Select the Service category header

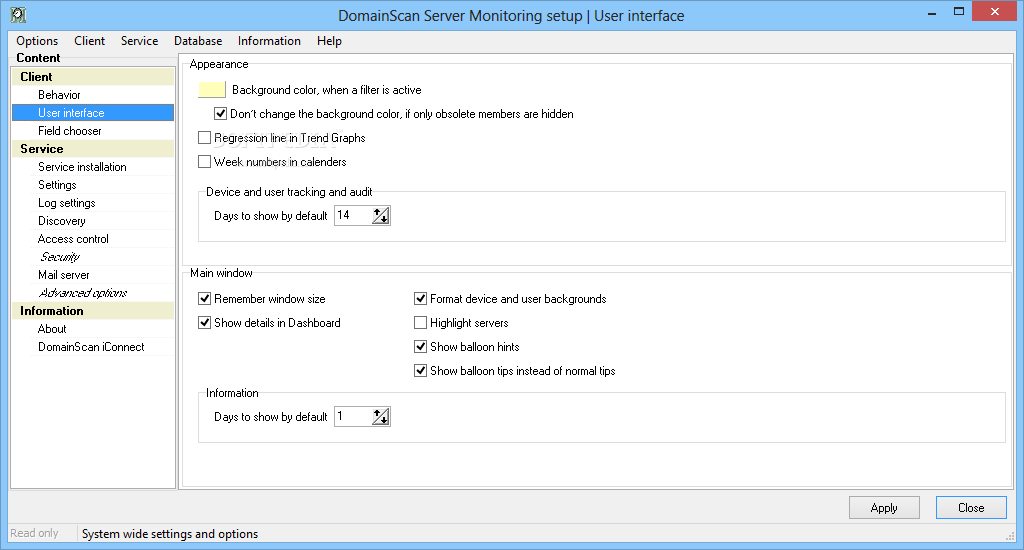pyautogui.click(x=93, y=149)
